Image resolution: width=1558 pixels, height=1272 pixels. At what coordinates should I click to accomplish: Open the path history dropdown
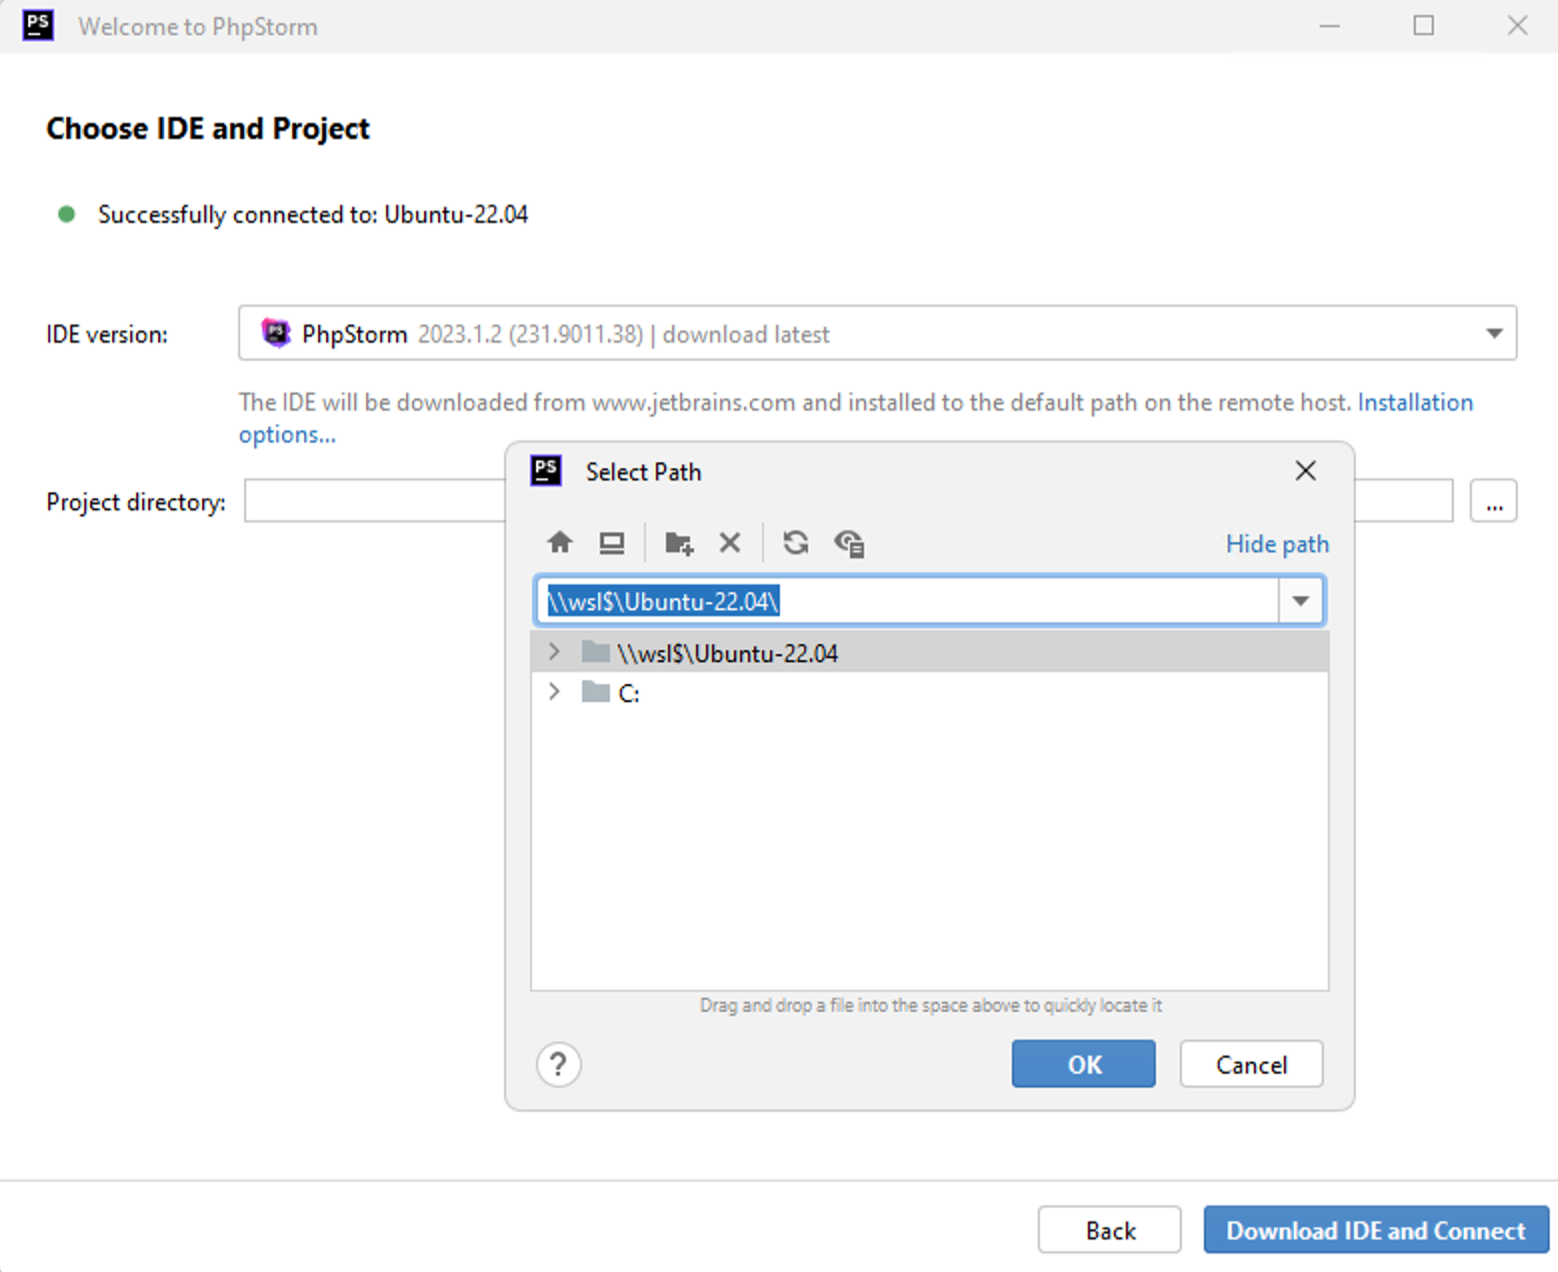1300,600
